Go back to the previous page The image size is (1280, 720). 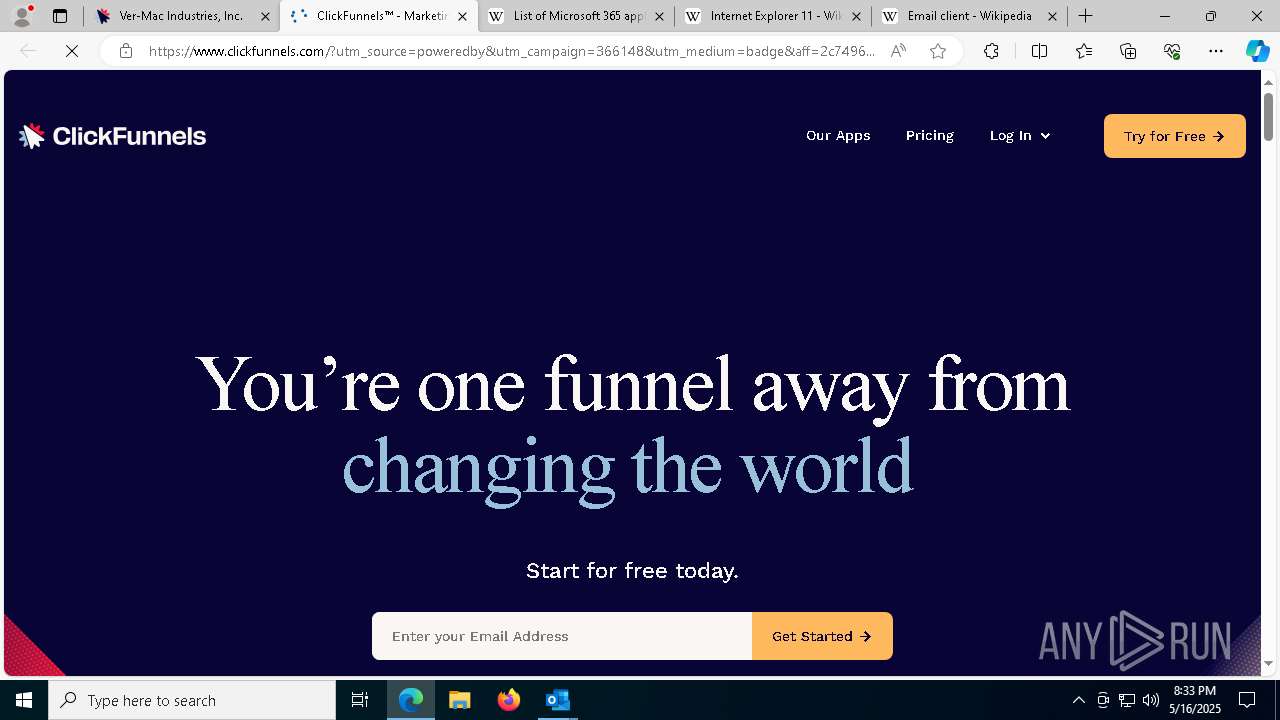(x=28, y=51)
